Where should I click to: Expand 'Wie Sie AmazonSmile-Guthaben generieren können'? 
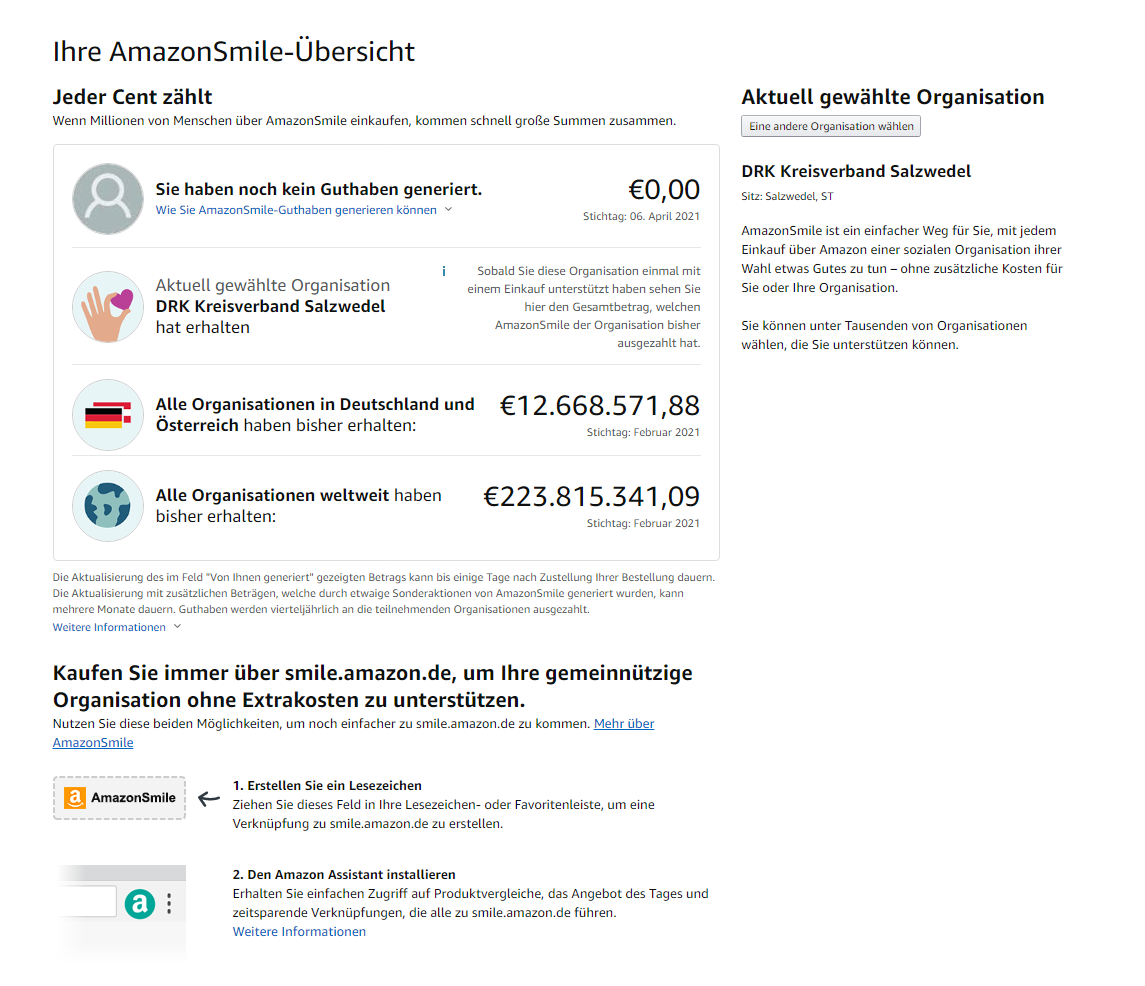coord(296,210)
